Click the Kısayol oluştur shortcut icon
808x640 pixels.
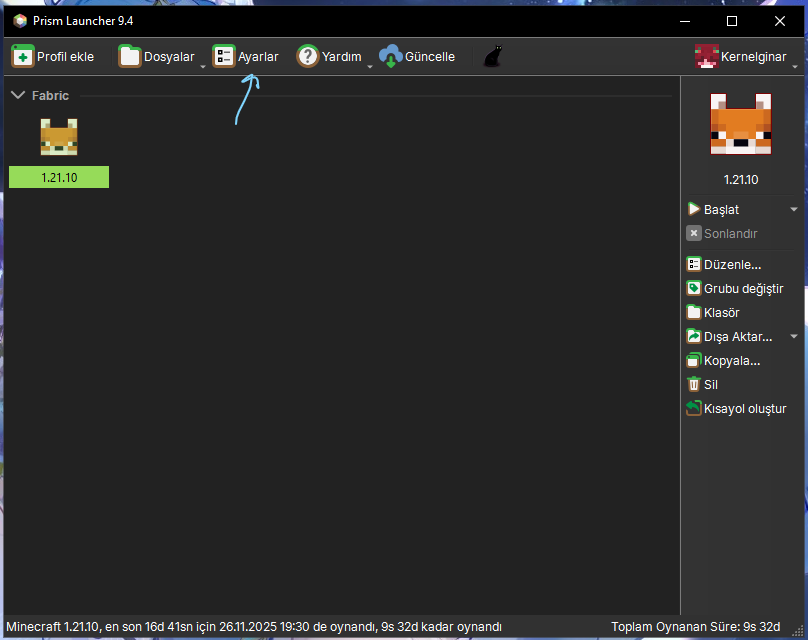tap(694, 409)
